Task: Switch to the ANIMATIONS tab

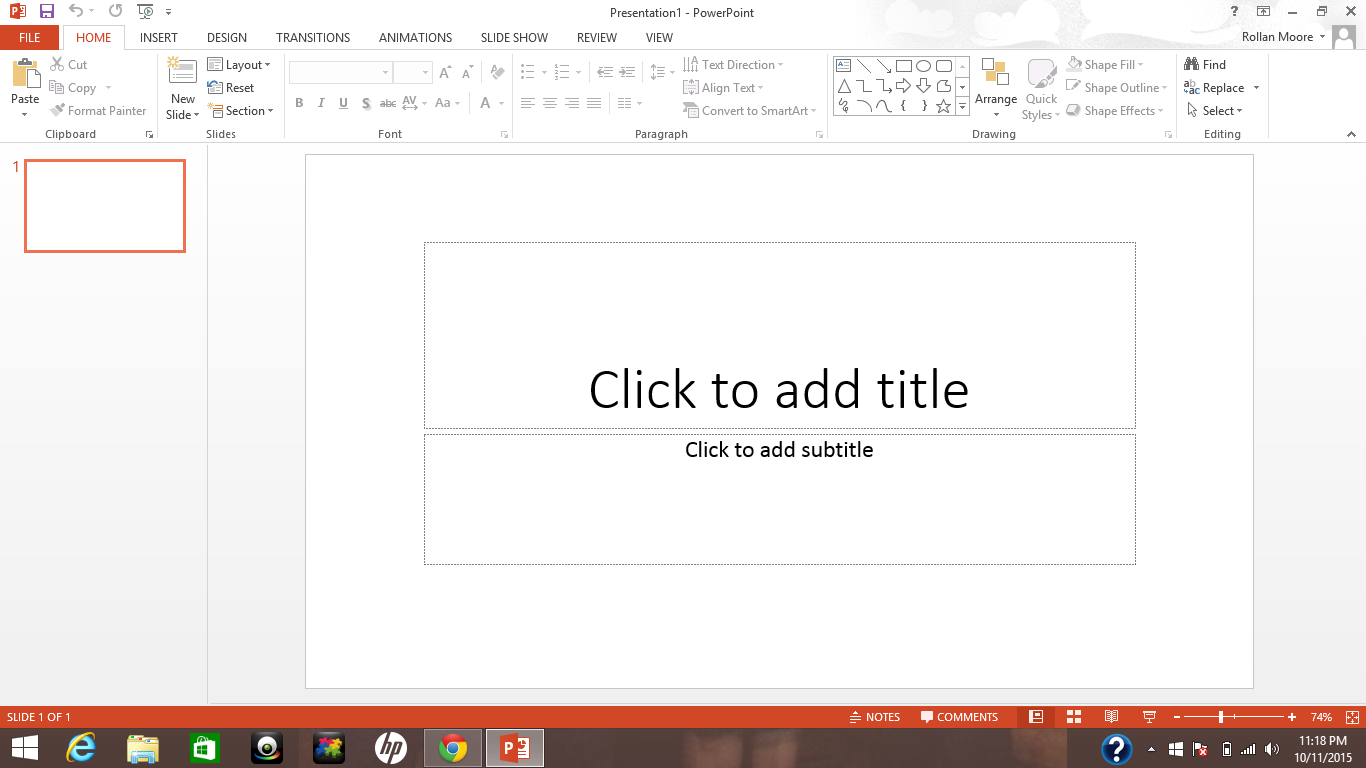Action: click(415, 38)
